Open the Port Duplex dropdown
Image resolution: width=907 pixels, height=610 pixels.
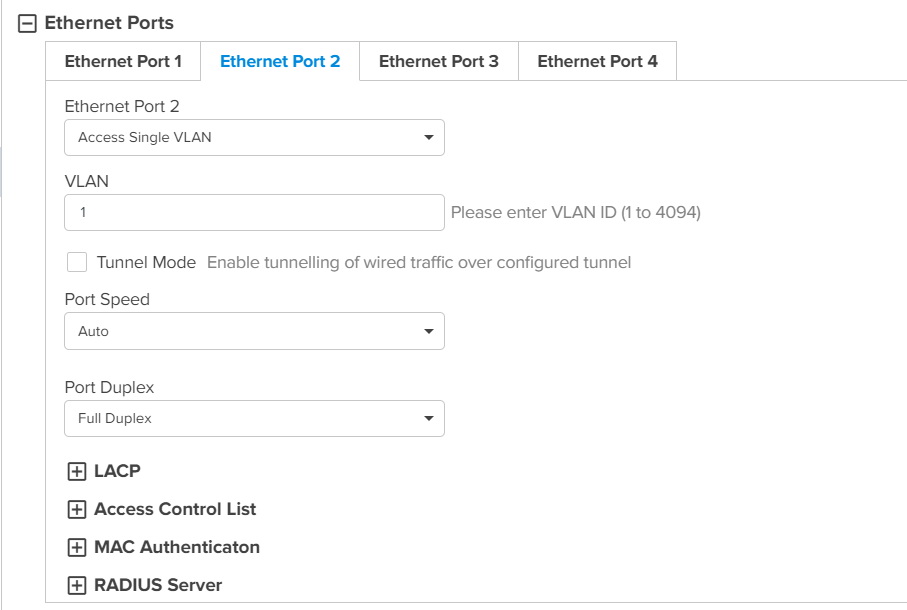[x=254, y=418]
